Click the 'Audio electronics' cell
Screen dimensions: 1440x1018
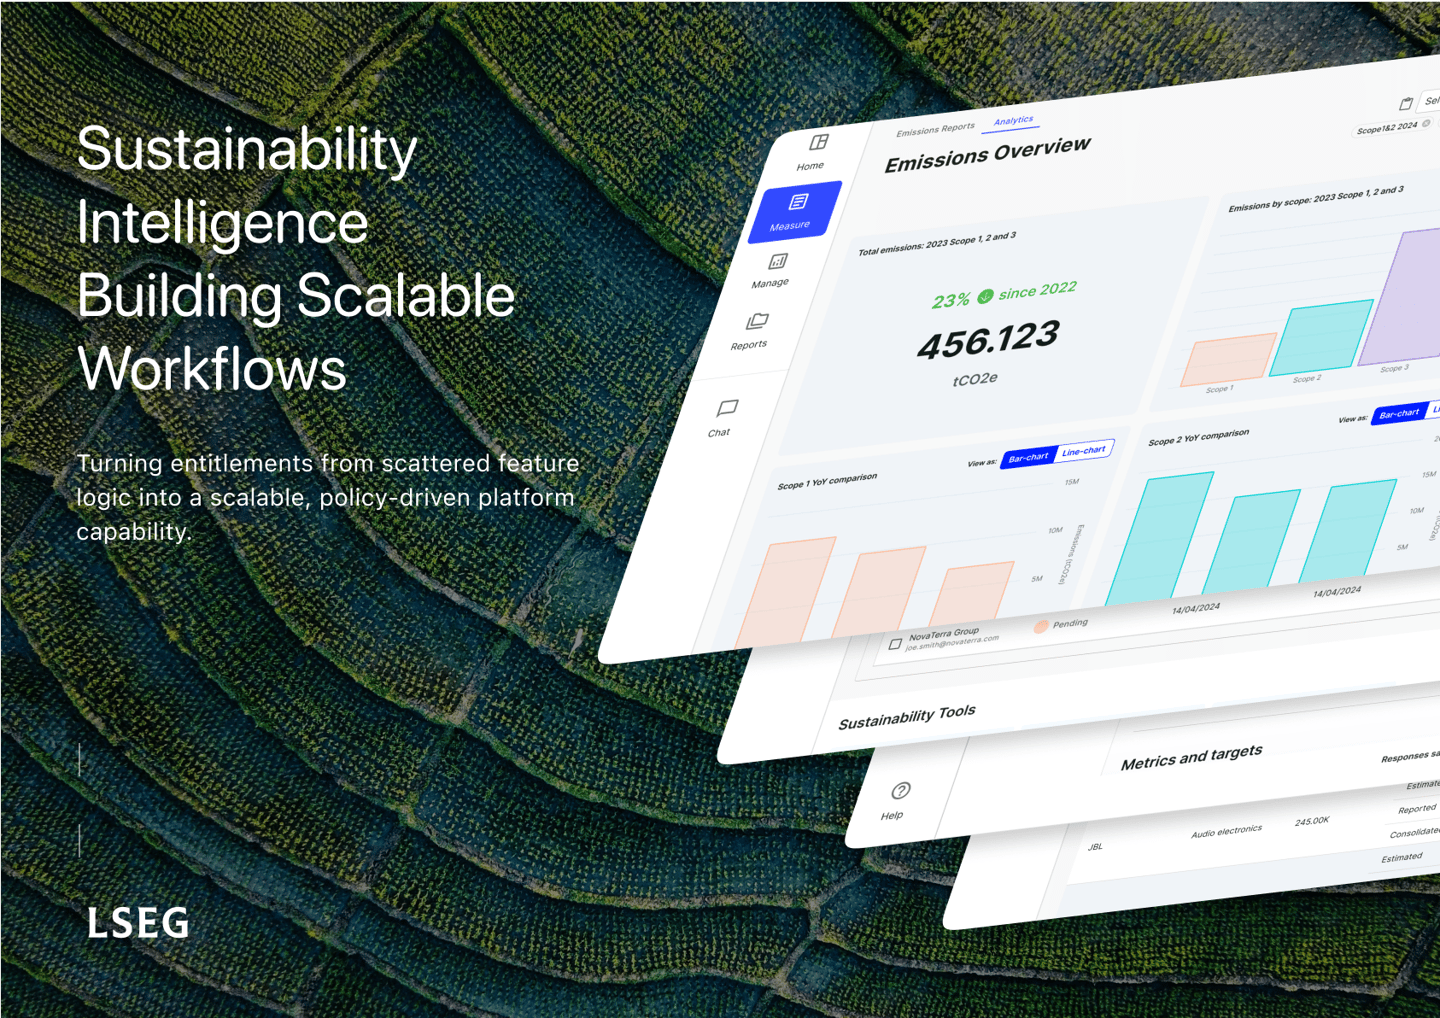[1226, 832]
